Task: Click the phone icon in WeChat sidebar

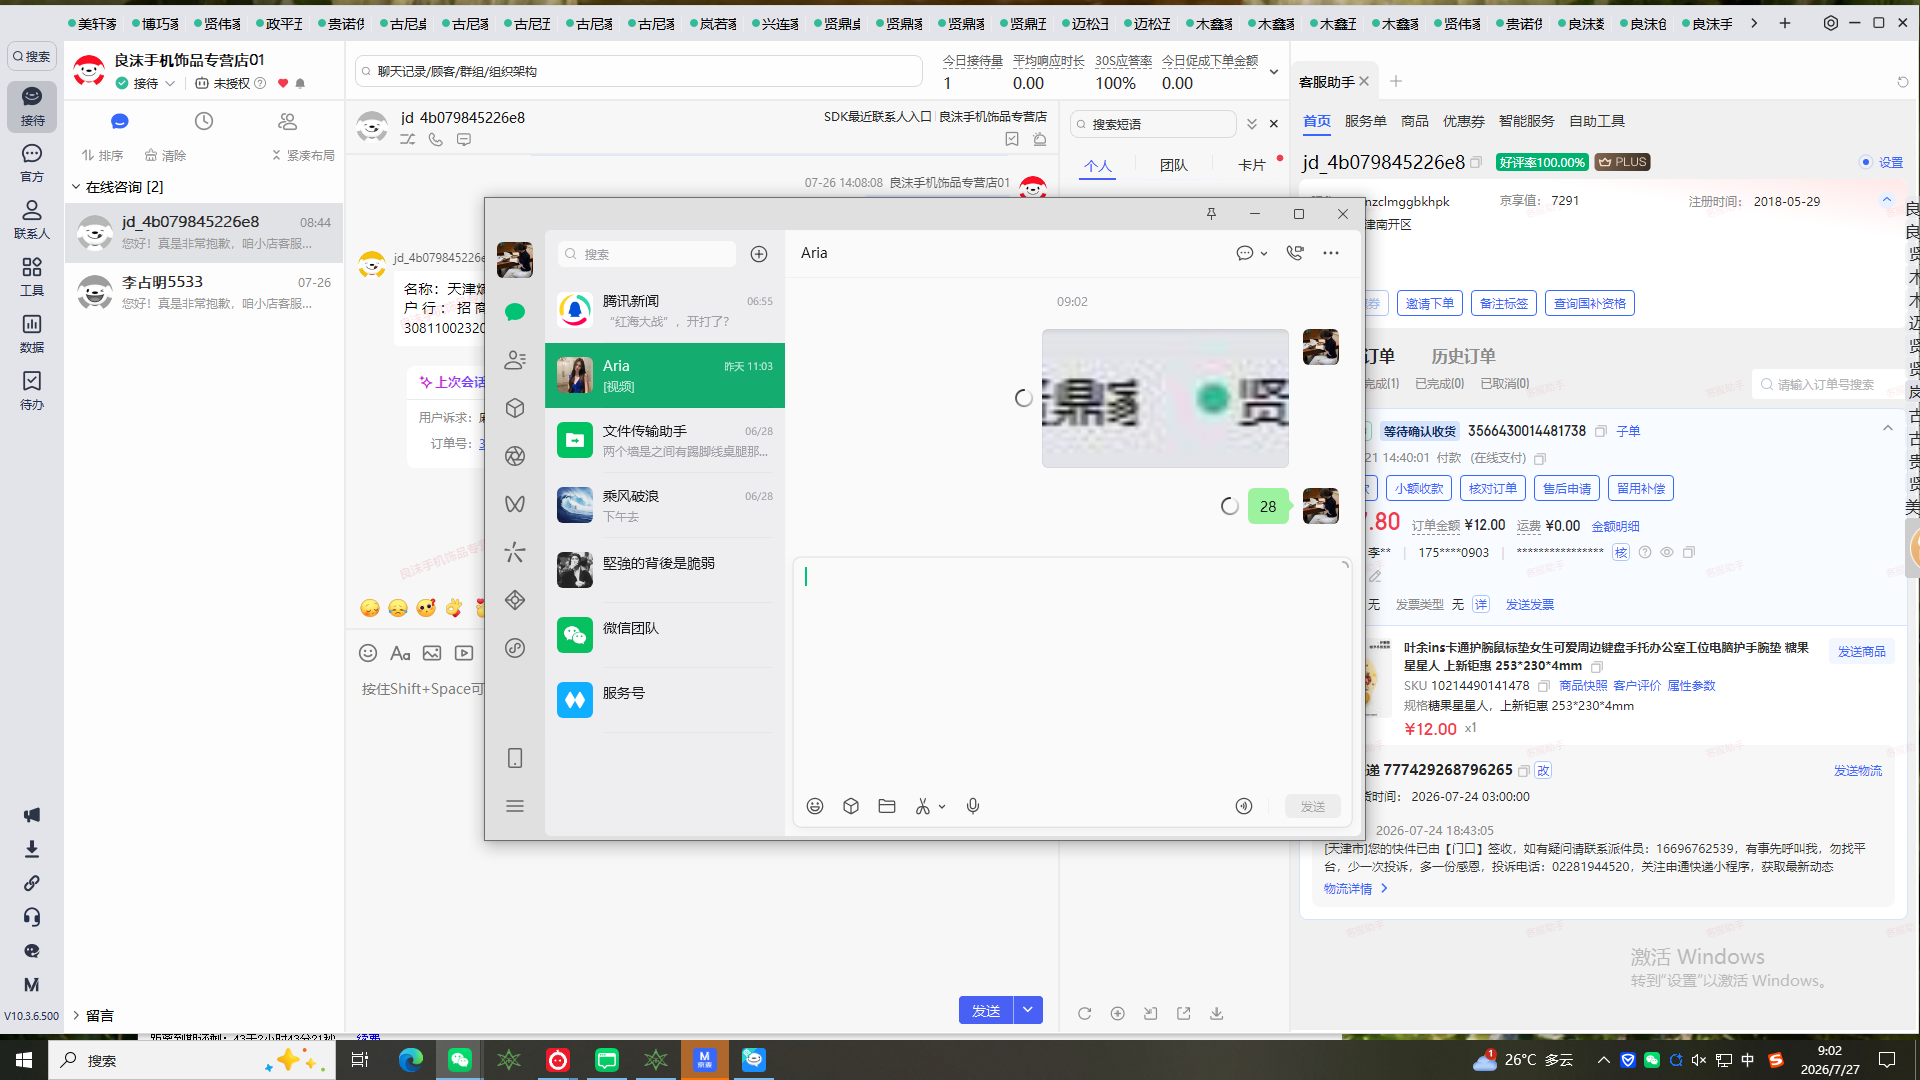Action: tap(515, 758)
